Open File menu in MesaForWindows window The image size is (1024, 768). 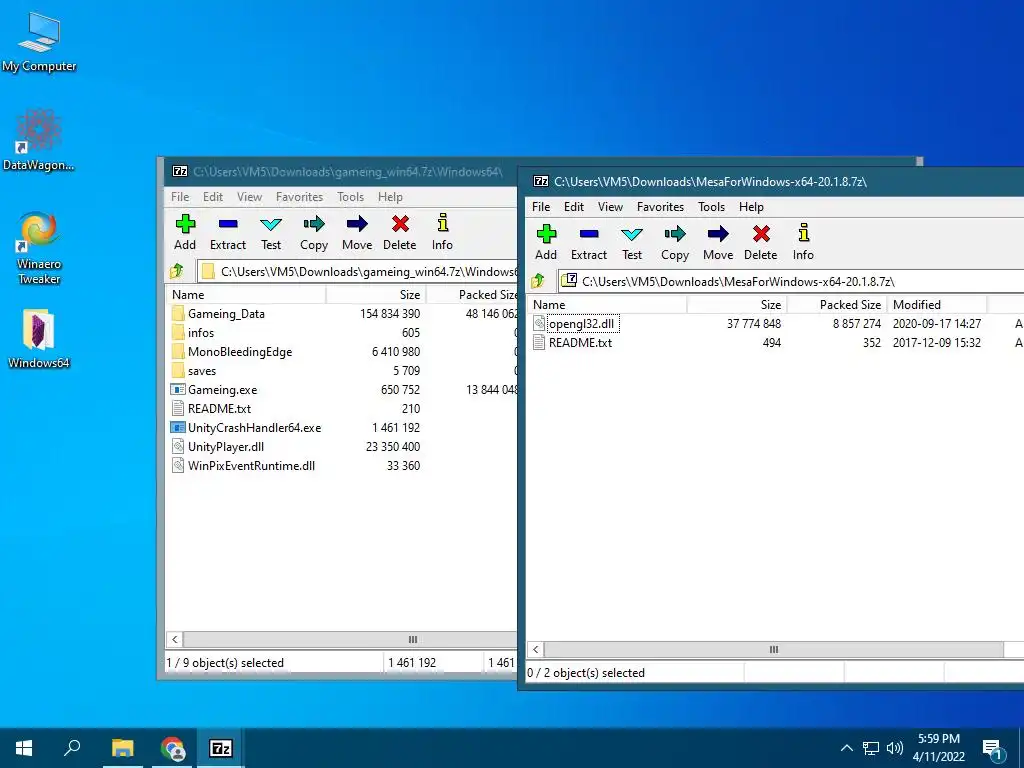541,207
